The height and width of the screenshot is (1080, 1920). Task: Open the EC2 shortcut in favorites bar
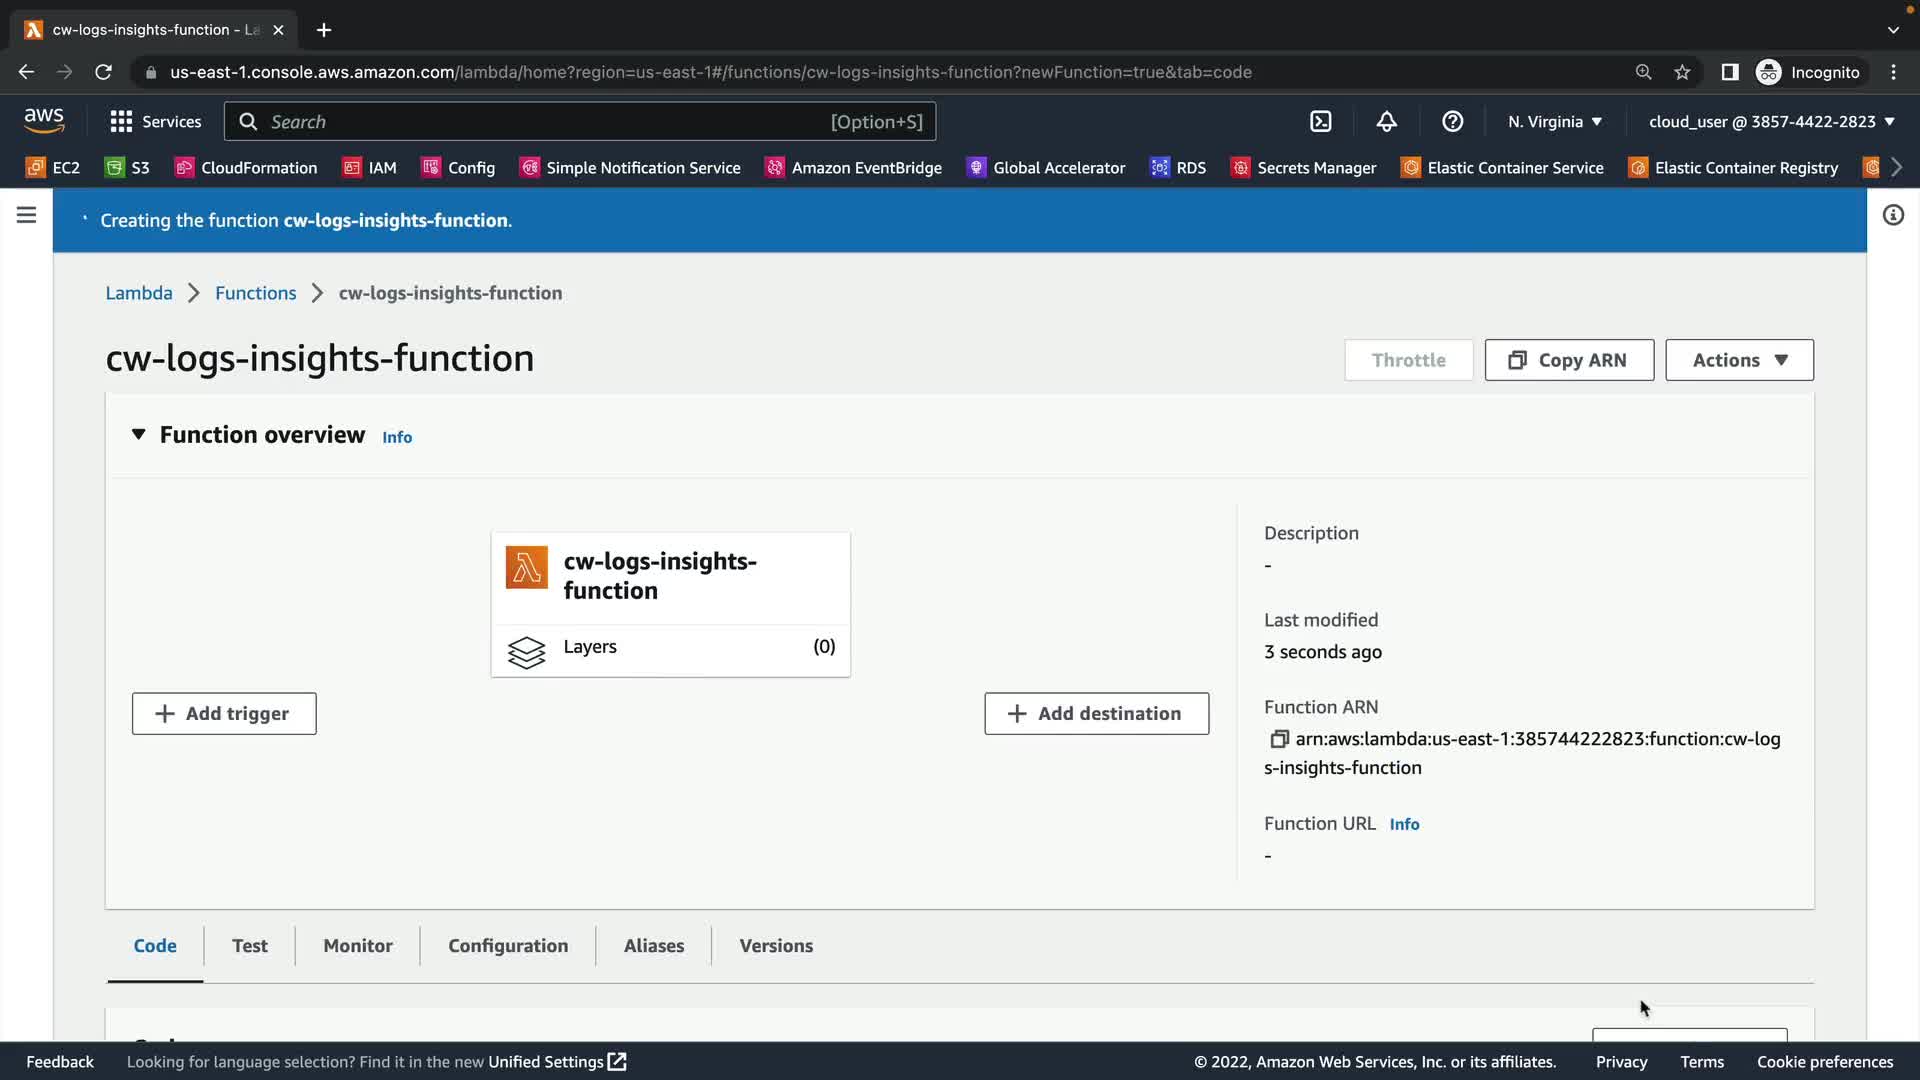pos(53,167)
